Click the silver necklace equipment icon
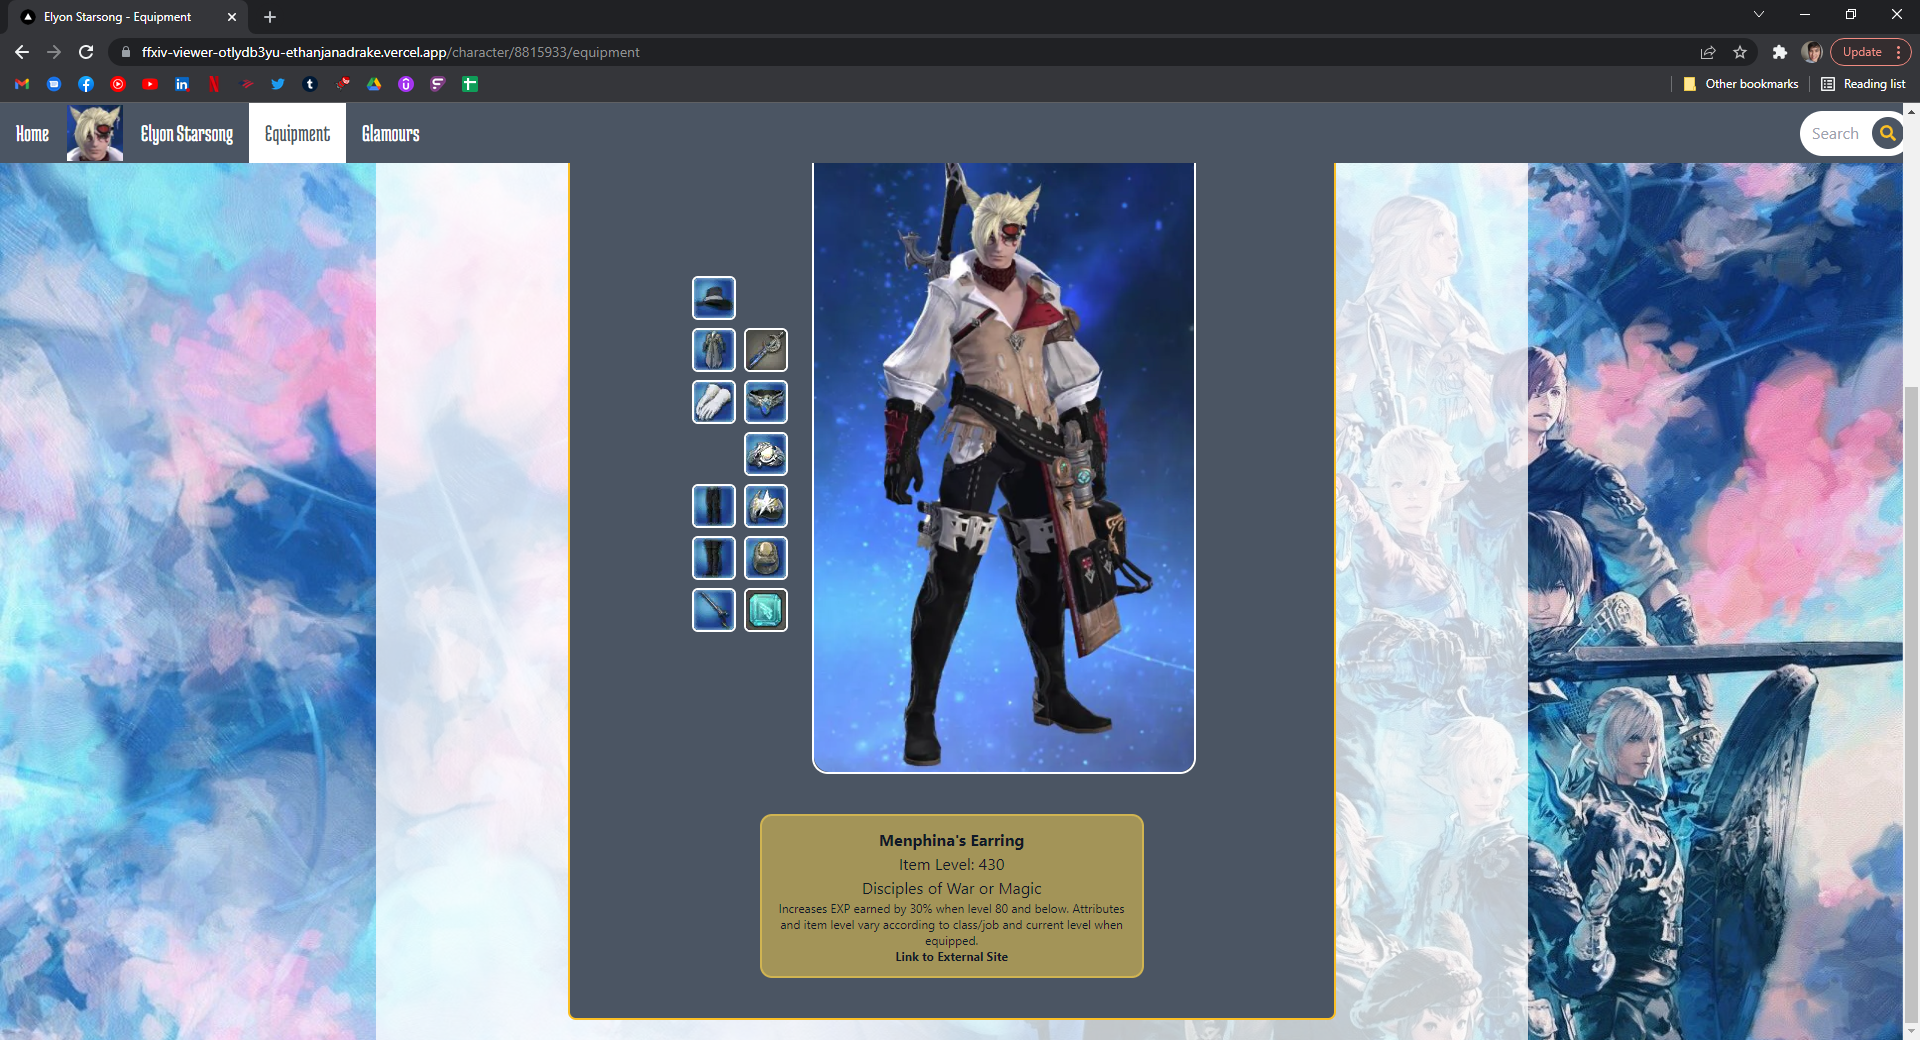1920x1040 pixels. [765, 402]
